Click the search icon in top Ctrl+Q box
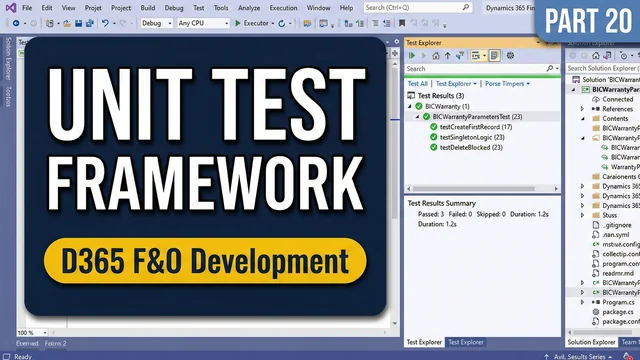 466,7
